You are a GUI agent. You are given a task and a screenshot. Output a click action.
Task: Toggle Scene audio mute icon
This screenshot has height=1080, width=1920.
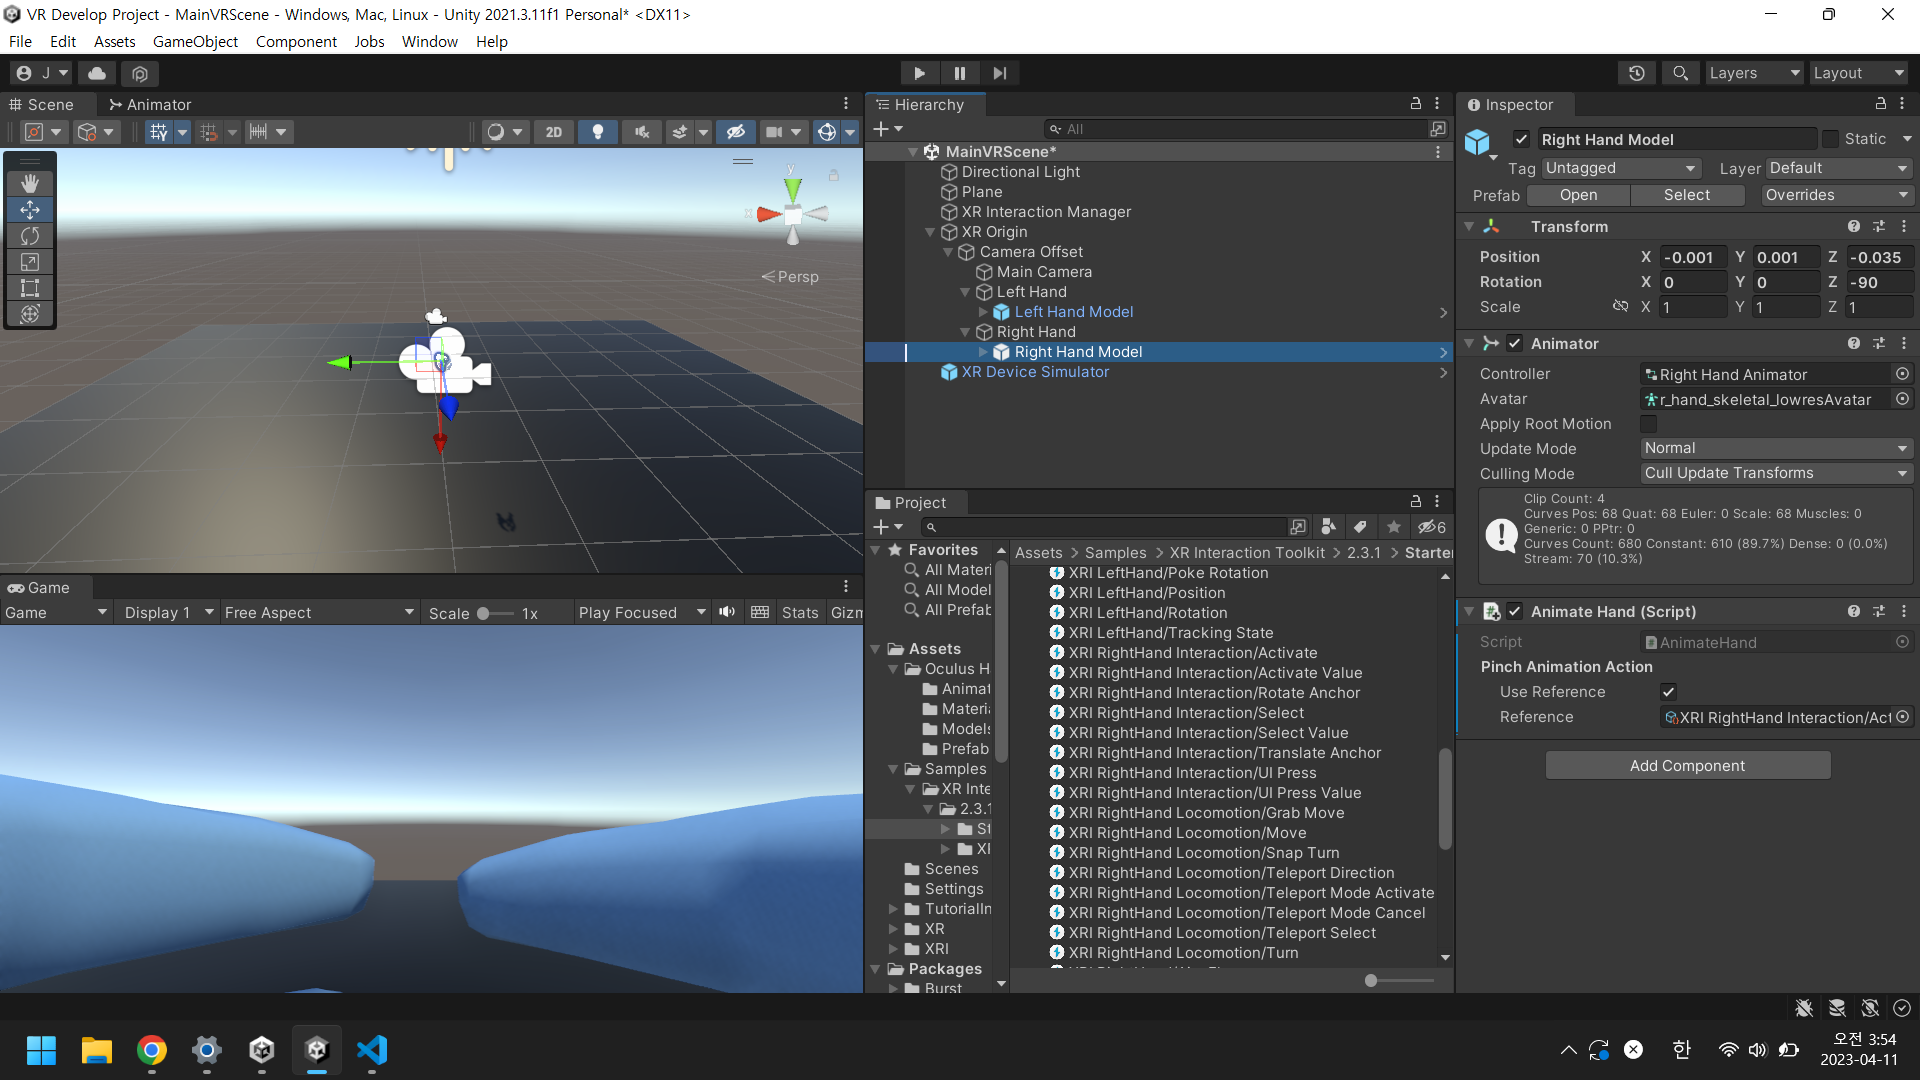point(642,132)
